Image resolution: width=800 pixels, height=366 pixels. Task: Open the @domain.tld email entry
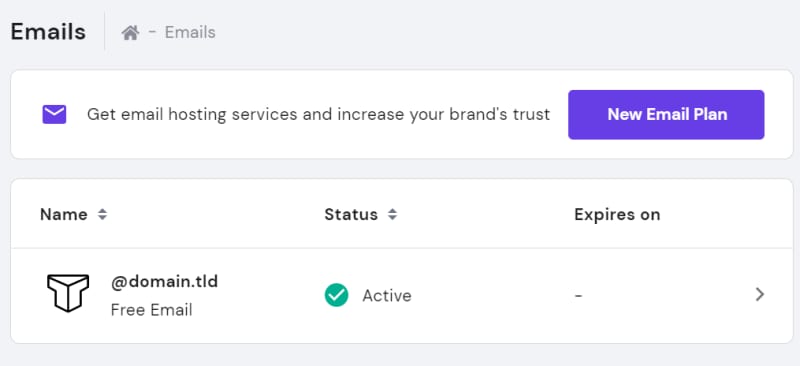[164, 281]
